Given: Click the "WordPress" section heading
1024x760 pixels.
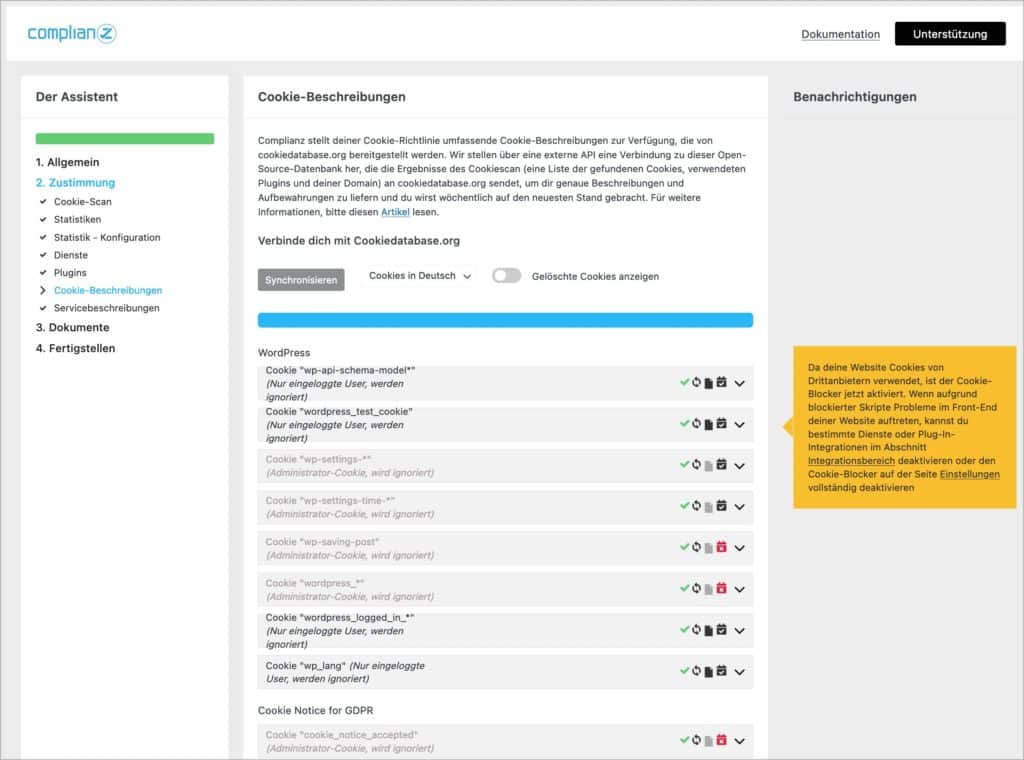Looking at the screenshot, I should click(284, 353).
